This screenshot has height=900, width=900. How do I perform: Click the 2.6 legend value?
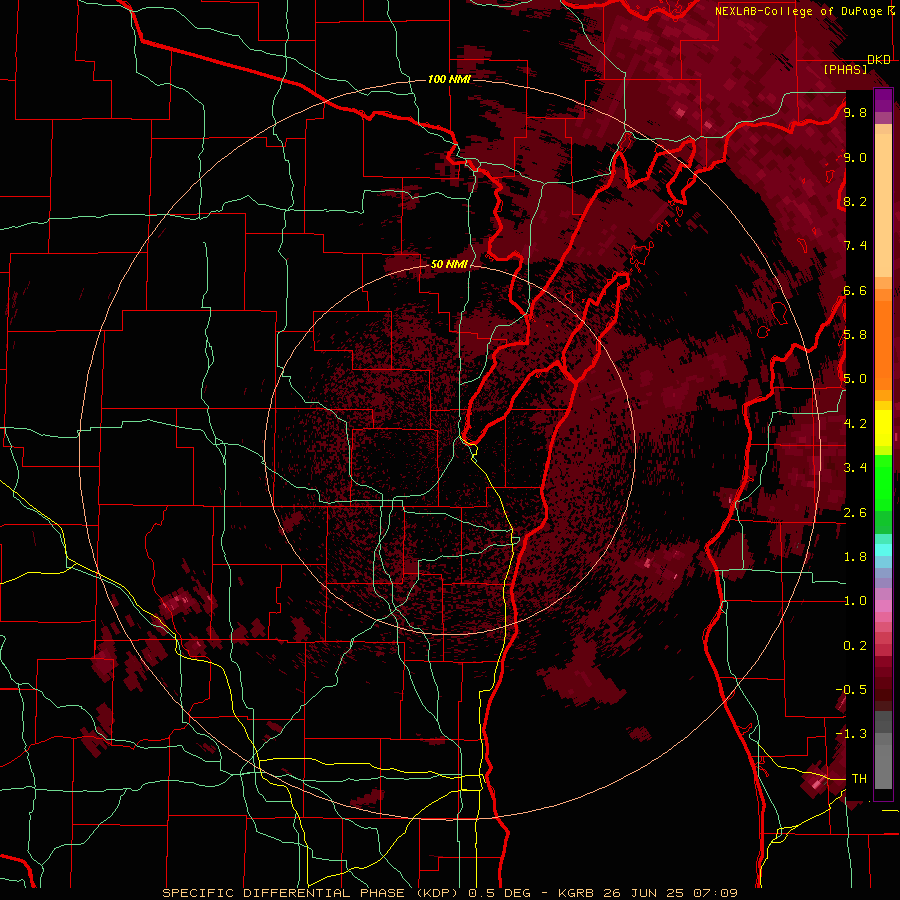pos(855,513)
